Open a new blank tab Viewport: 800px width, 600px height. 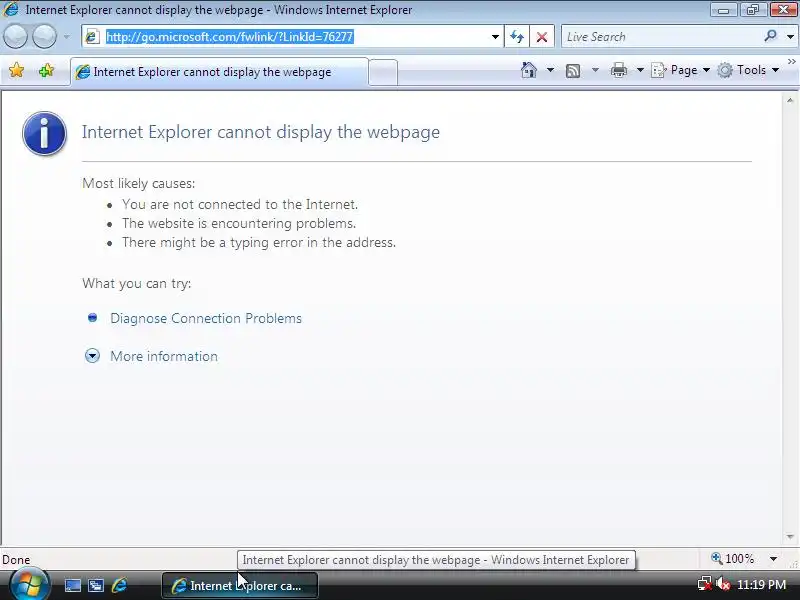383,72
